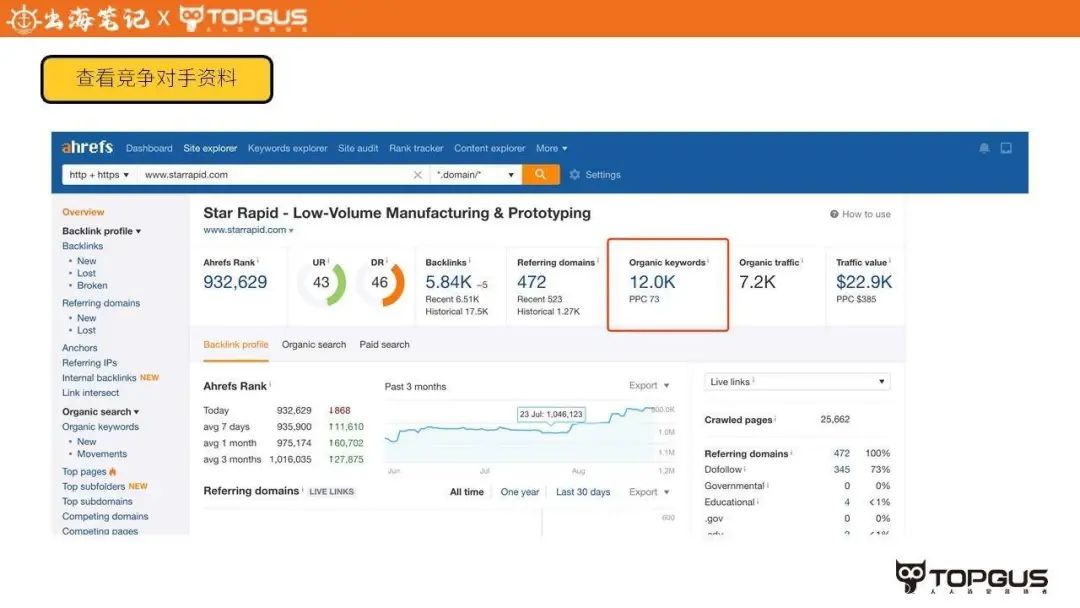The height and width of the screenshot is (608, 1080).
Task: Open the *.domain/* mode dropdown
Action: coord(476,175)
